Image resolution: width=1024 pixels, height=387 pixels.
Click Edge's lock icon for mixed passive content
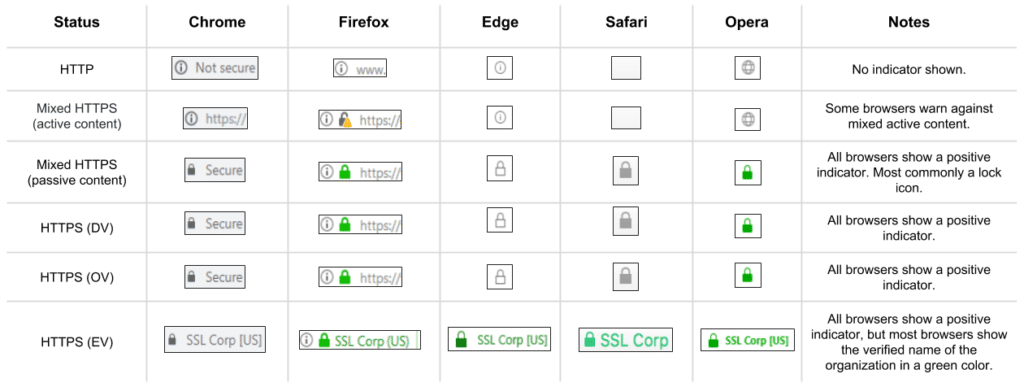(x=500, y=169)
